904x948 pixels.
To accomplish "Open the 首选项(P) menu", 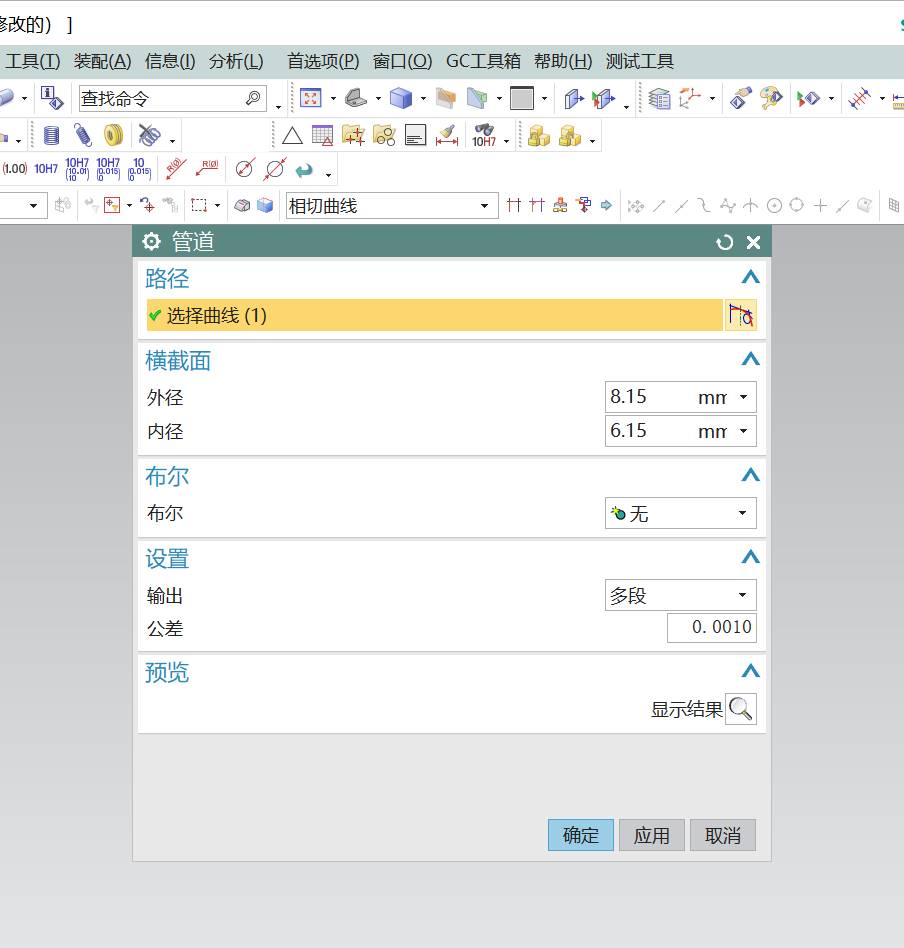I will tap(323, 61).
